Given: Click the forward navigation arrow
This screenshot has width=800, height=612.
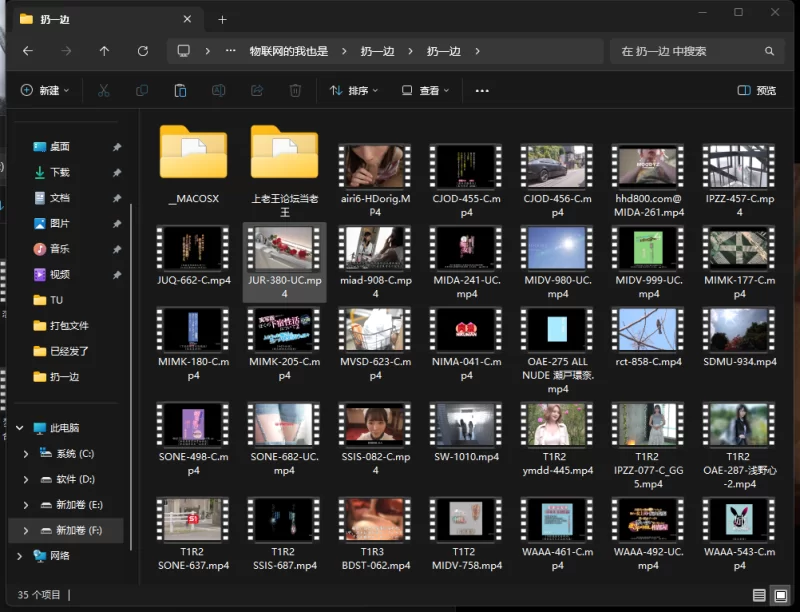Looking at the screenshot, I should (x=66, y=51).
